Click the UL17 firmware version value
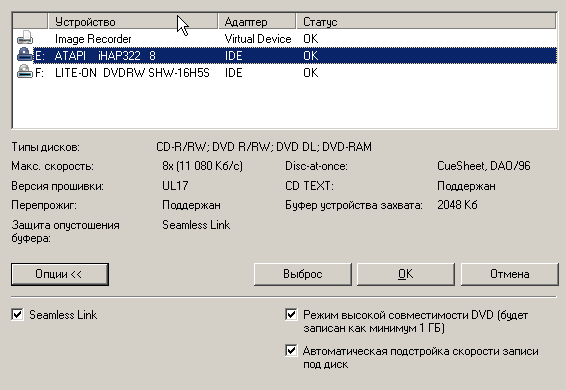This screenshot has height=390, width=566. (175, 186)
